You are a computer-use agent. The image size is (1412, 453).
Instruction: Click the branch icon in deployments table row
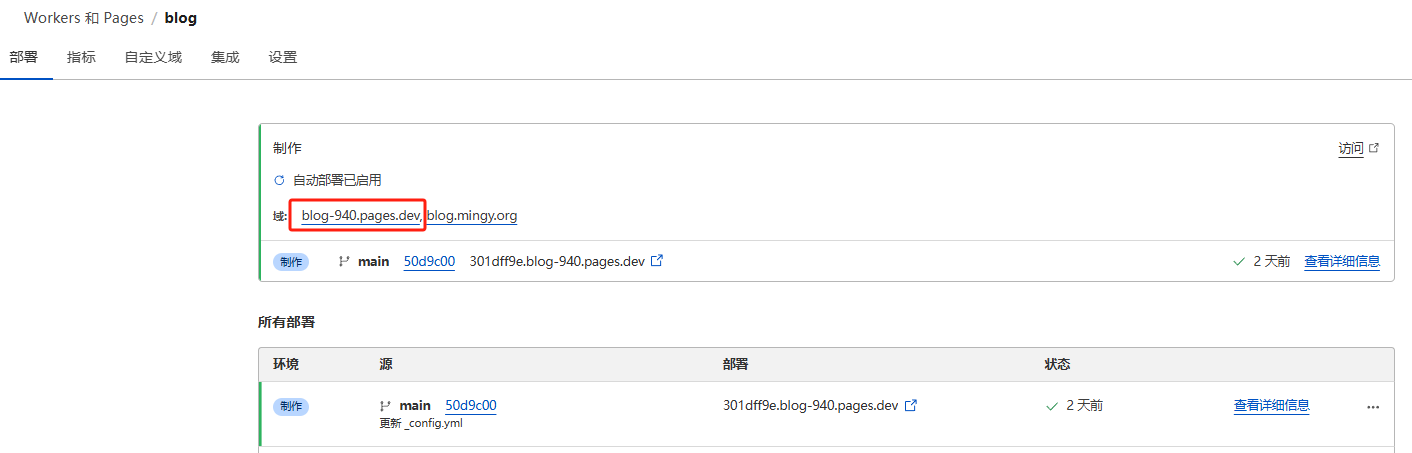tap(385, 406)
